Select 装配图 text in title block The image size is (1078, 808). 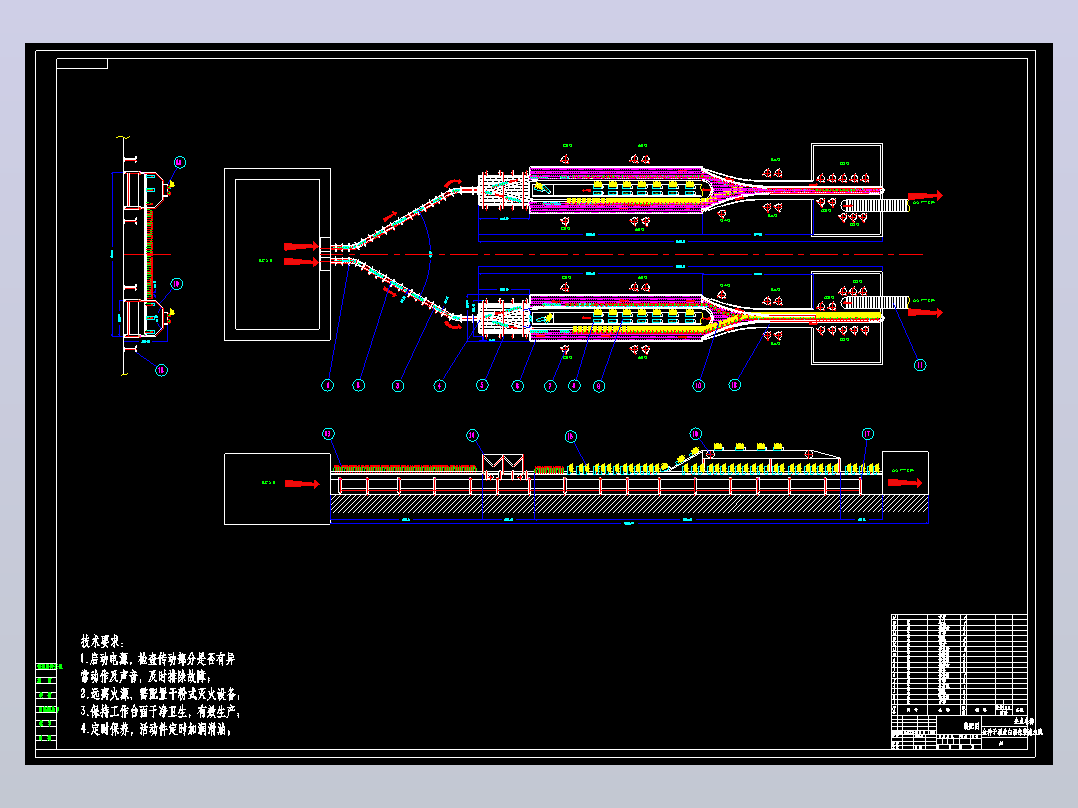[971, 726]
